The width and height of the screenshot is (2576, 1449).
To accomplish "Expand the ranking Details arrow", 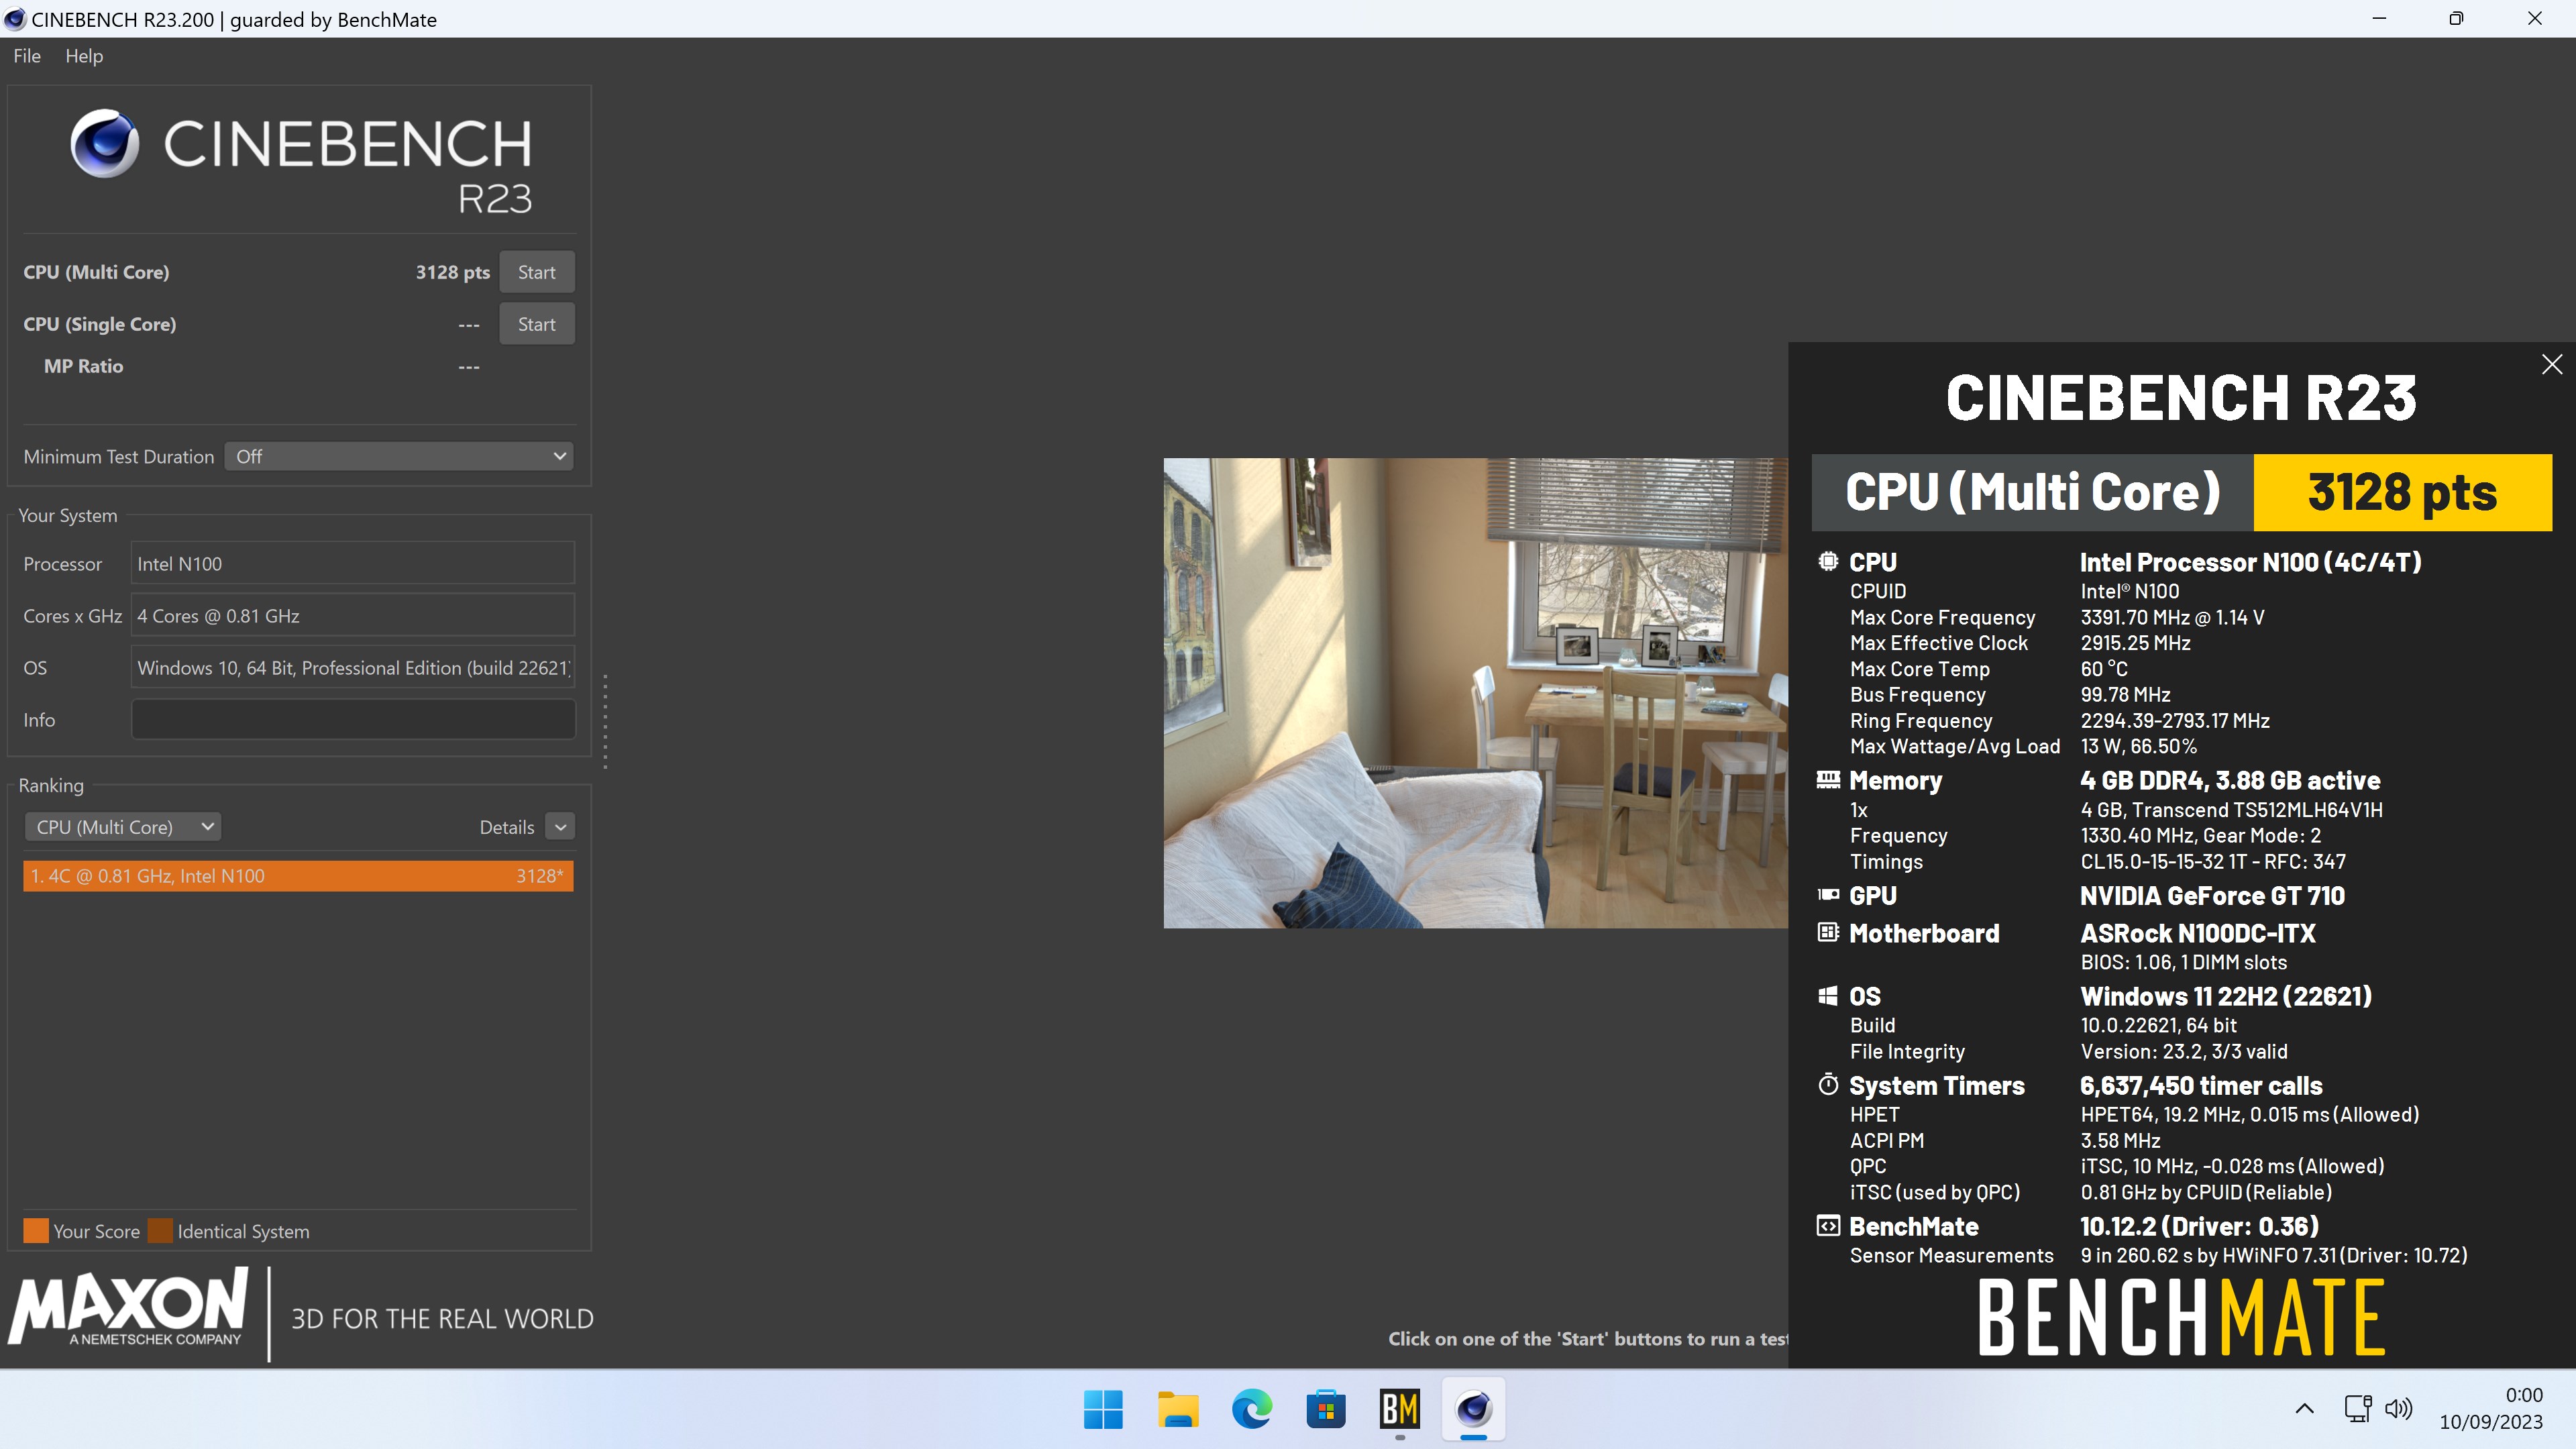I will (561, 827).
